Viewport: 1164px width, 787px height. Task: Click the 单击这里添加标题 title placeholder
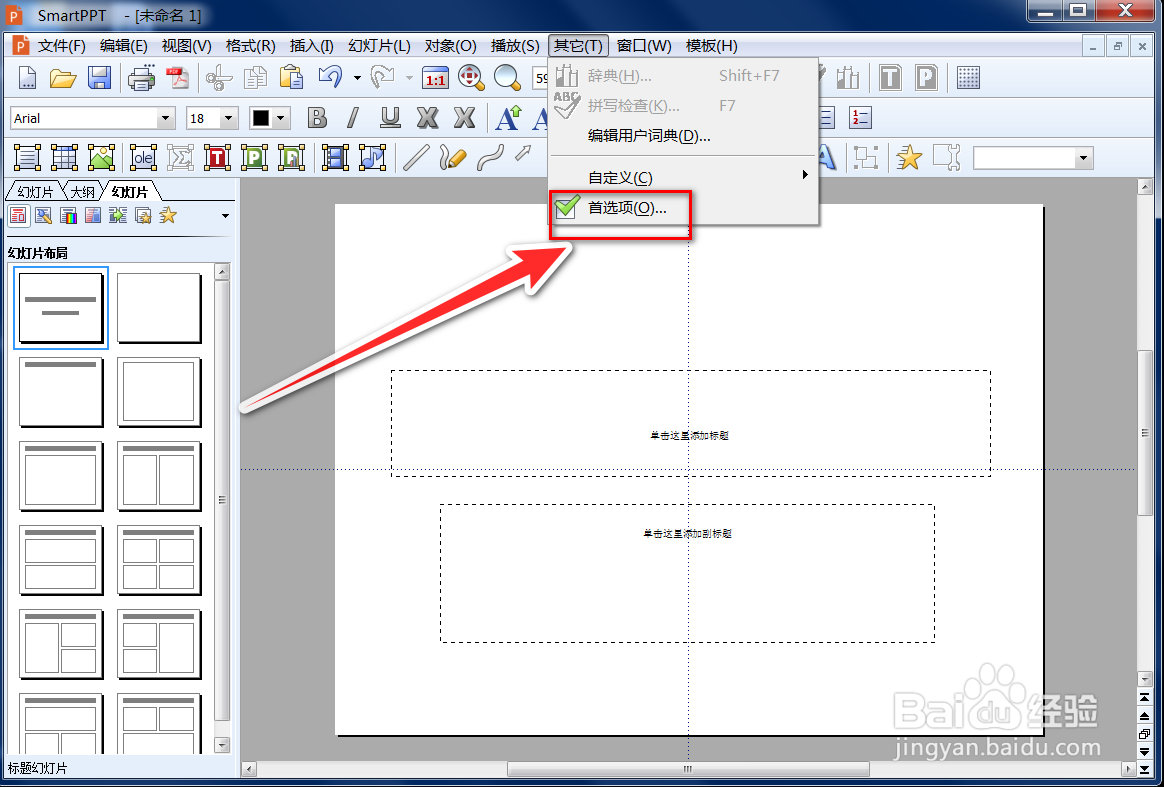tap(690, 423)
